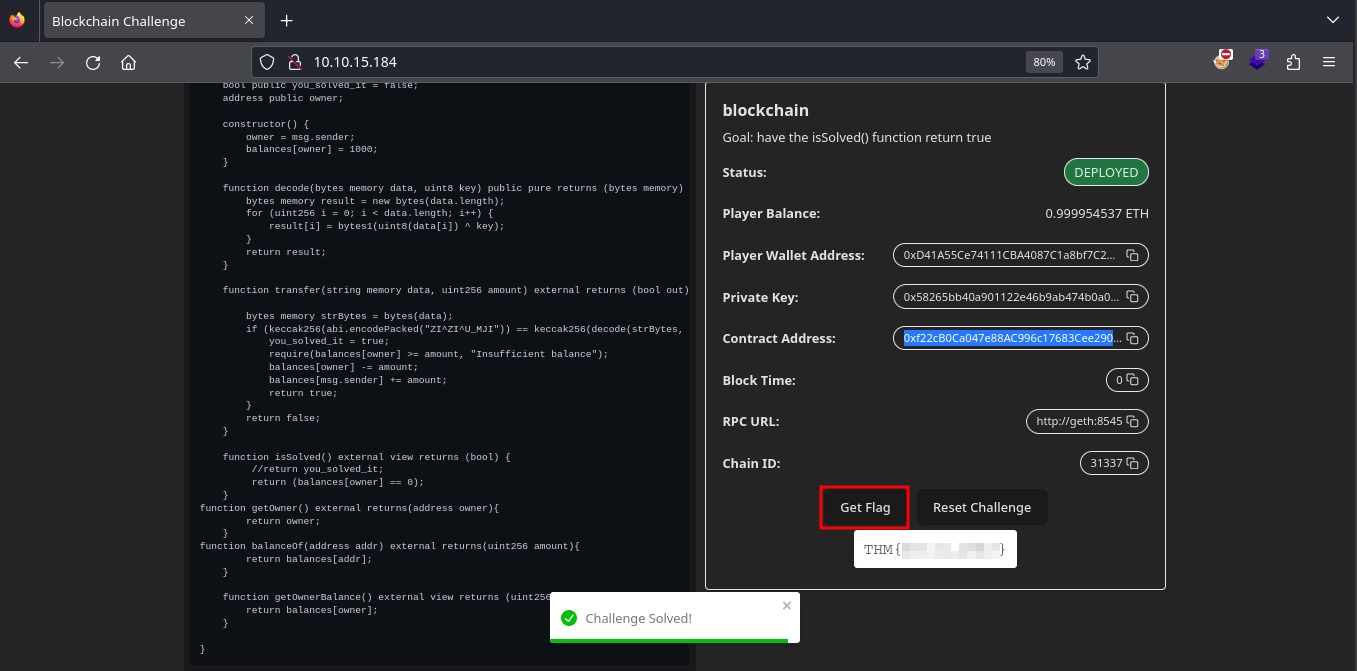Expand the list all tabs chevron
The width and height of the screenshot is (1357, 671).
[x=1332, y=20]
